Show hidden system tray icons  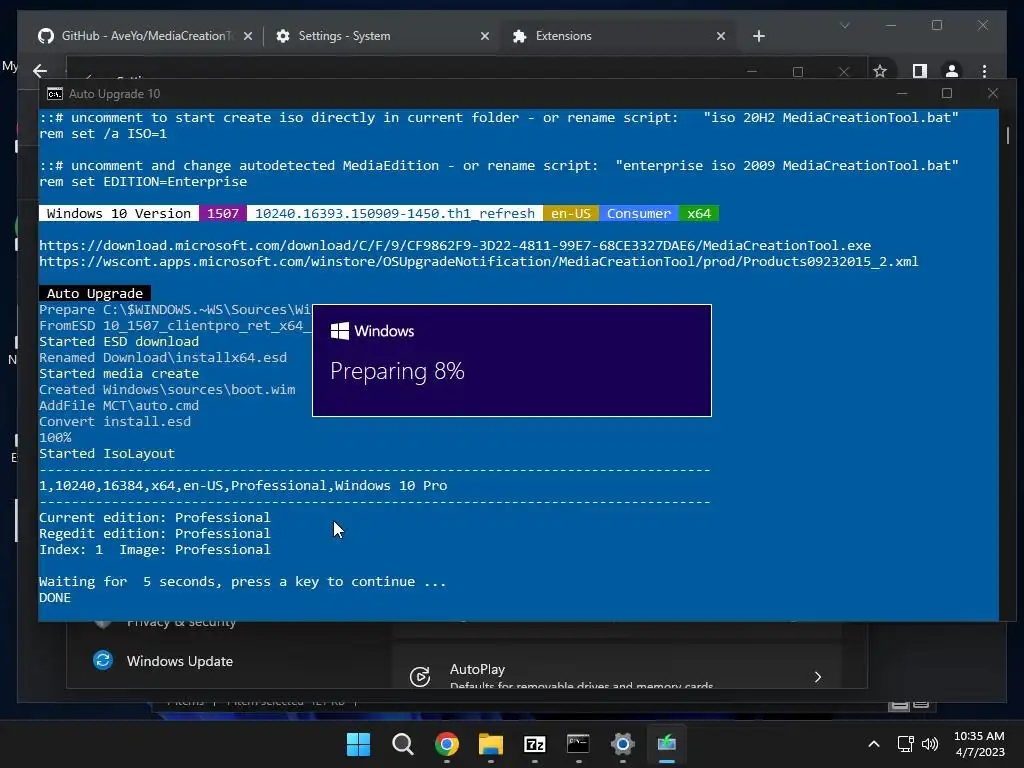[874, 744]
